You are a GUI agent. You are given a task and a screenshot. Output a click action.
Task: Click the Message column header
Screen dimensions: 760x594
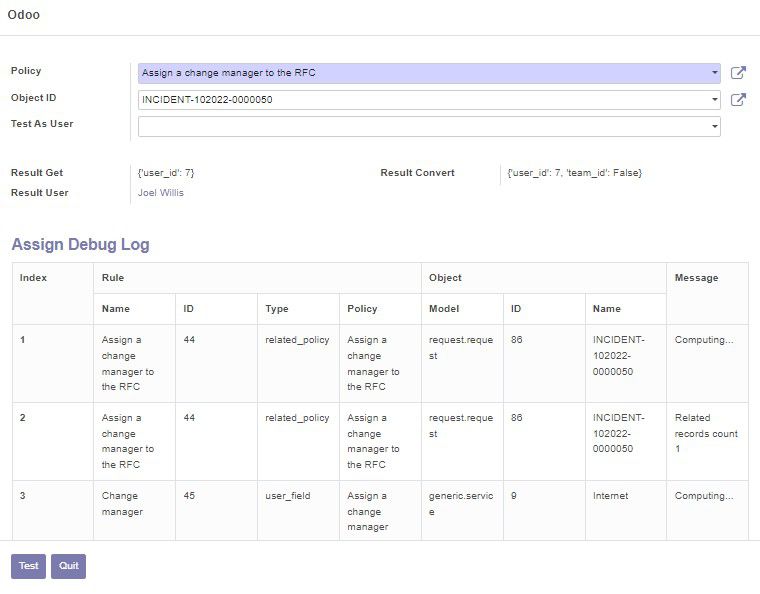[696, 278]
